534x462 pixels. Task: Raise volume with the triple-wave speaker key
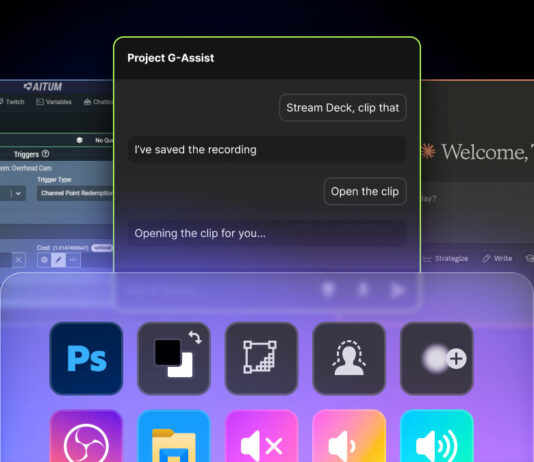pos(437,436)
